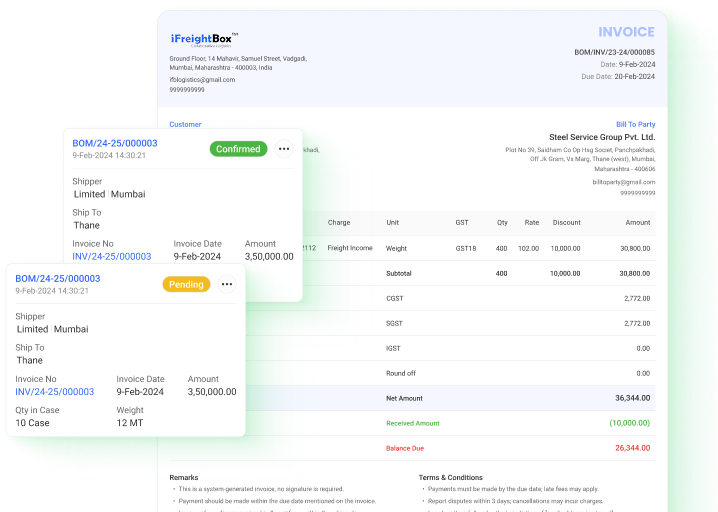Click the yellow Pending status badge

(185, 284)
